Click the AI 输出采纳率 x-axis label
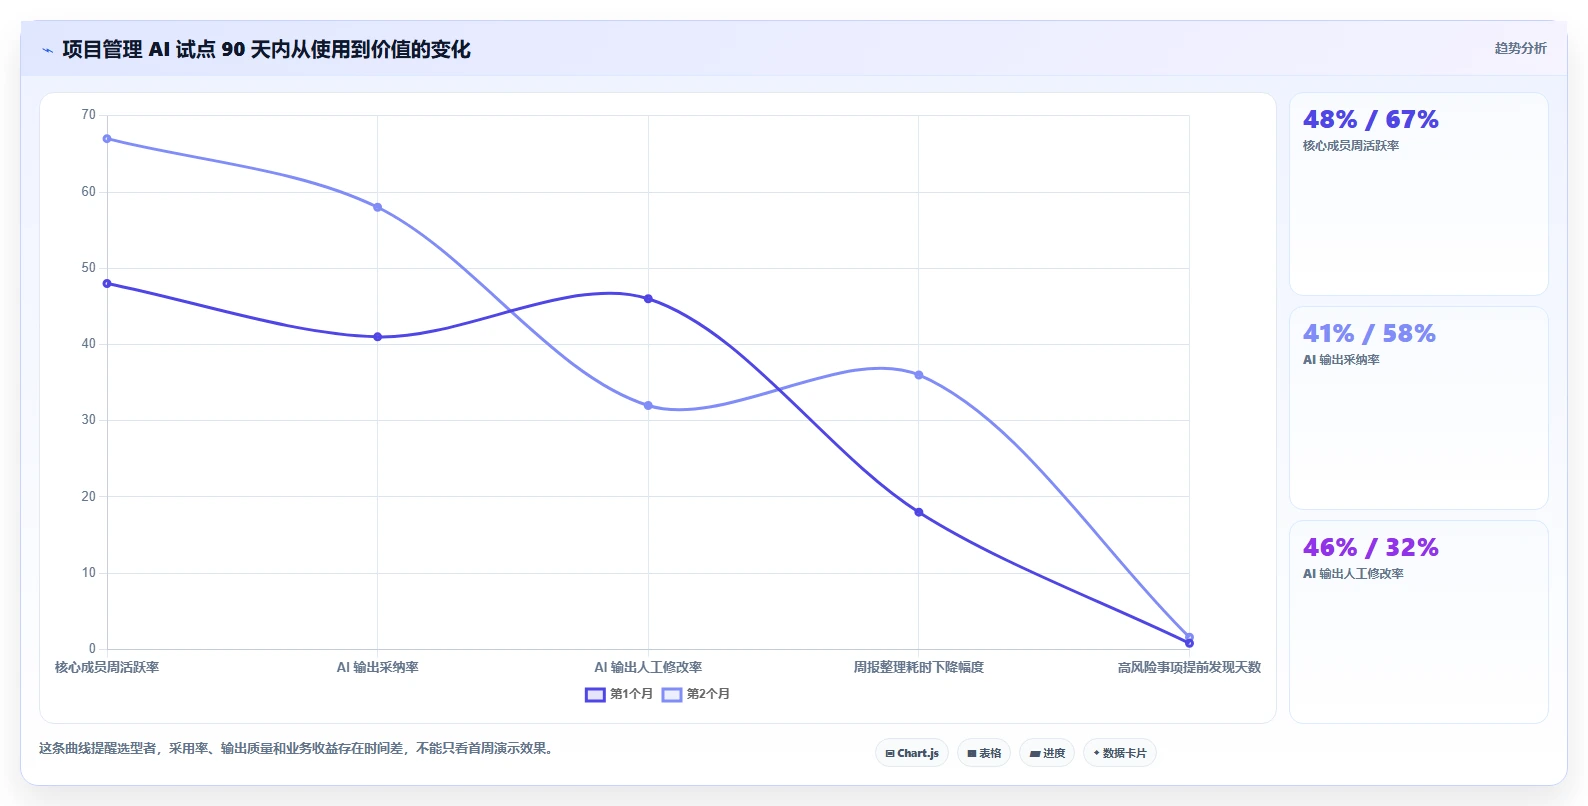The height and width of the screenshot is (806, 1588). [378, 667]
